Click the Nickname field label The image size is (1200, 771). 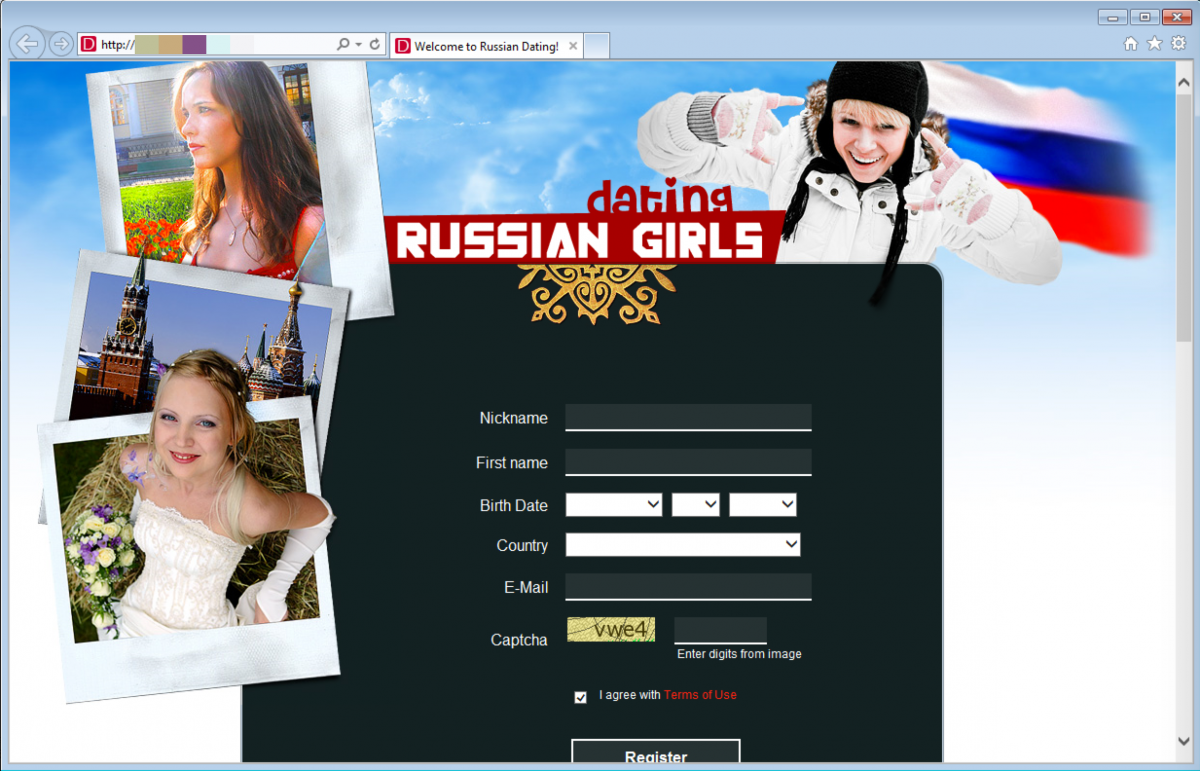(x=514, y=418)
